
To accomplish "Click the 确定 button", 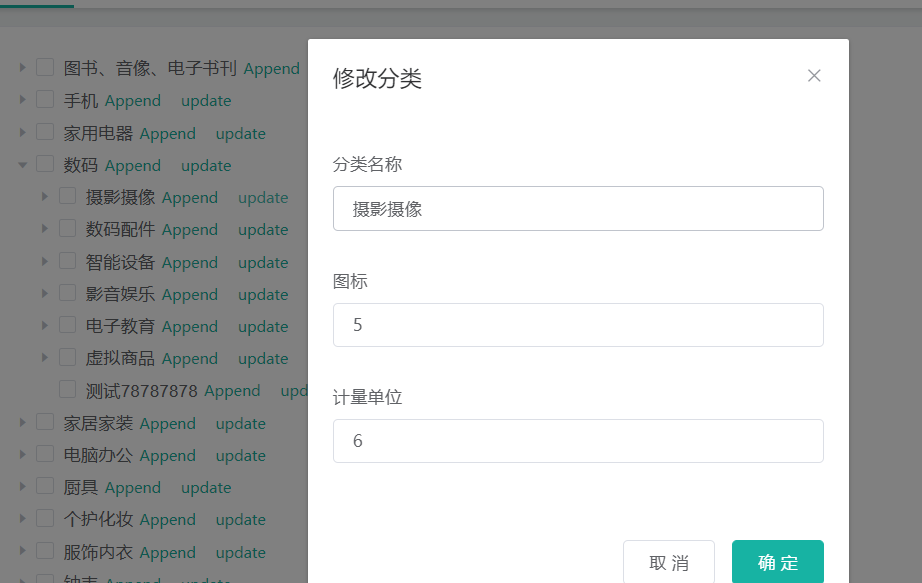I will (x=777, y=562).
